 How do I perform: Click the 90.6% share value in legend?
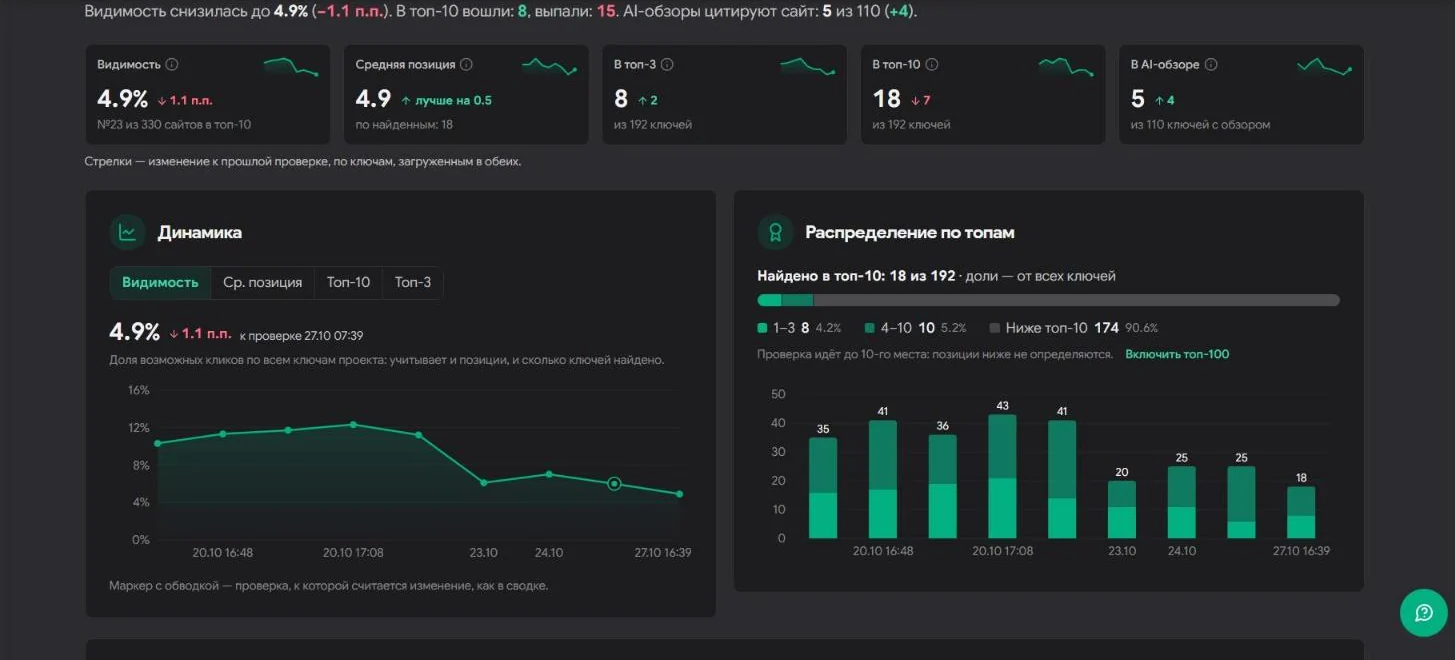coord(1142,328)
